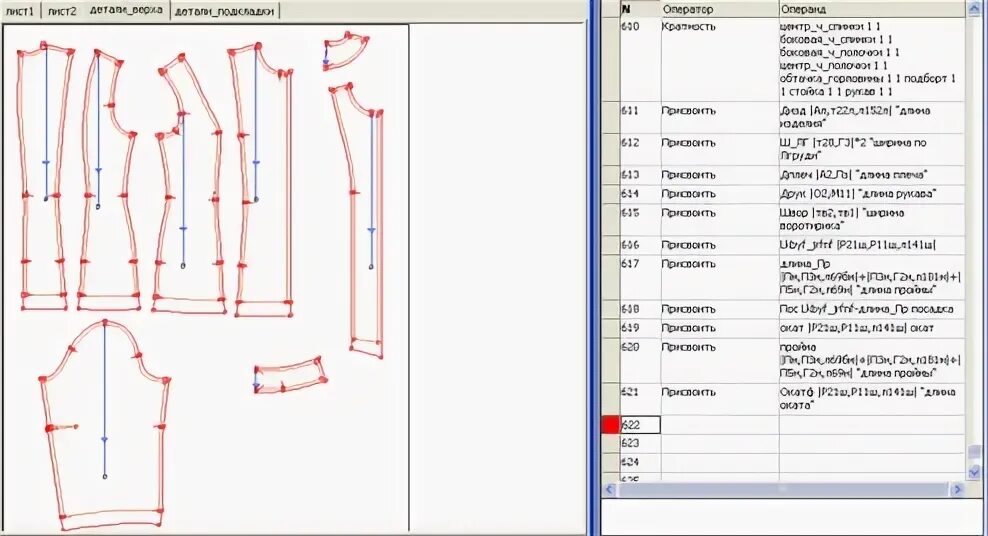Select row number 617 cell
Screen dimensions: 988x536
[x=640, y=277]
